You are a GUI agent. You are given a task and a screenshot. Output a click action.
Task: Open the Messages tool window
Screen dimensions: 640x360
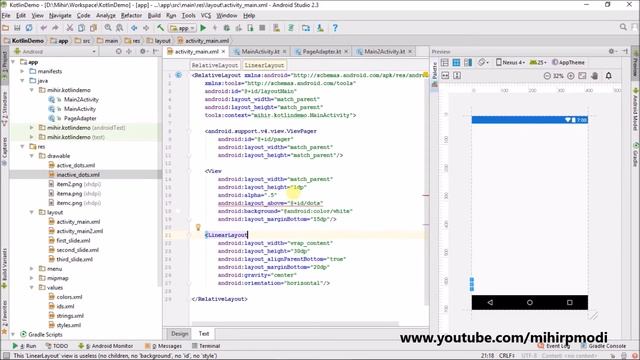[x=163, y=346]
